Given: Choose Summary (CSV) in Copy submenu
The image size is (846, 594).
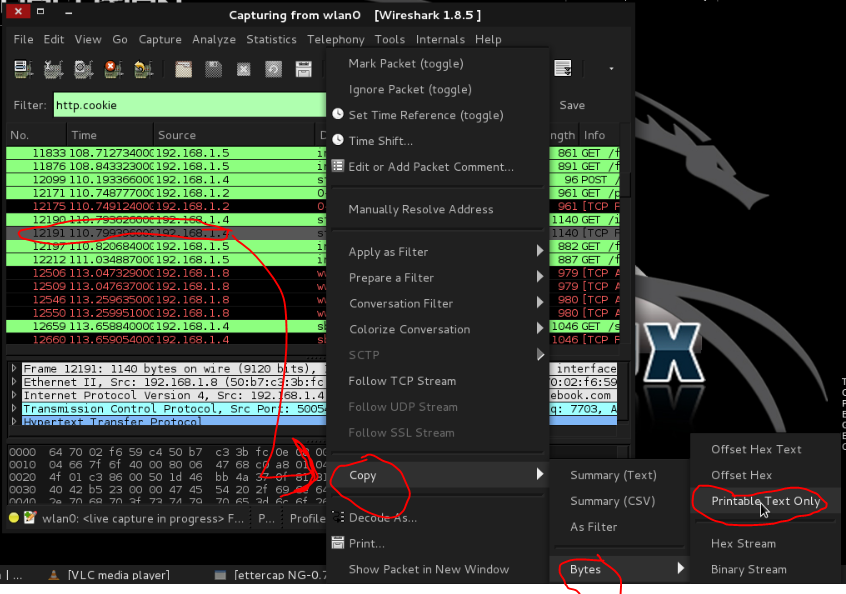Looking at the screenshot, I should (612, 501).
